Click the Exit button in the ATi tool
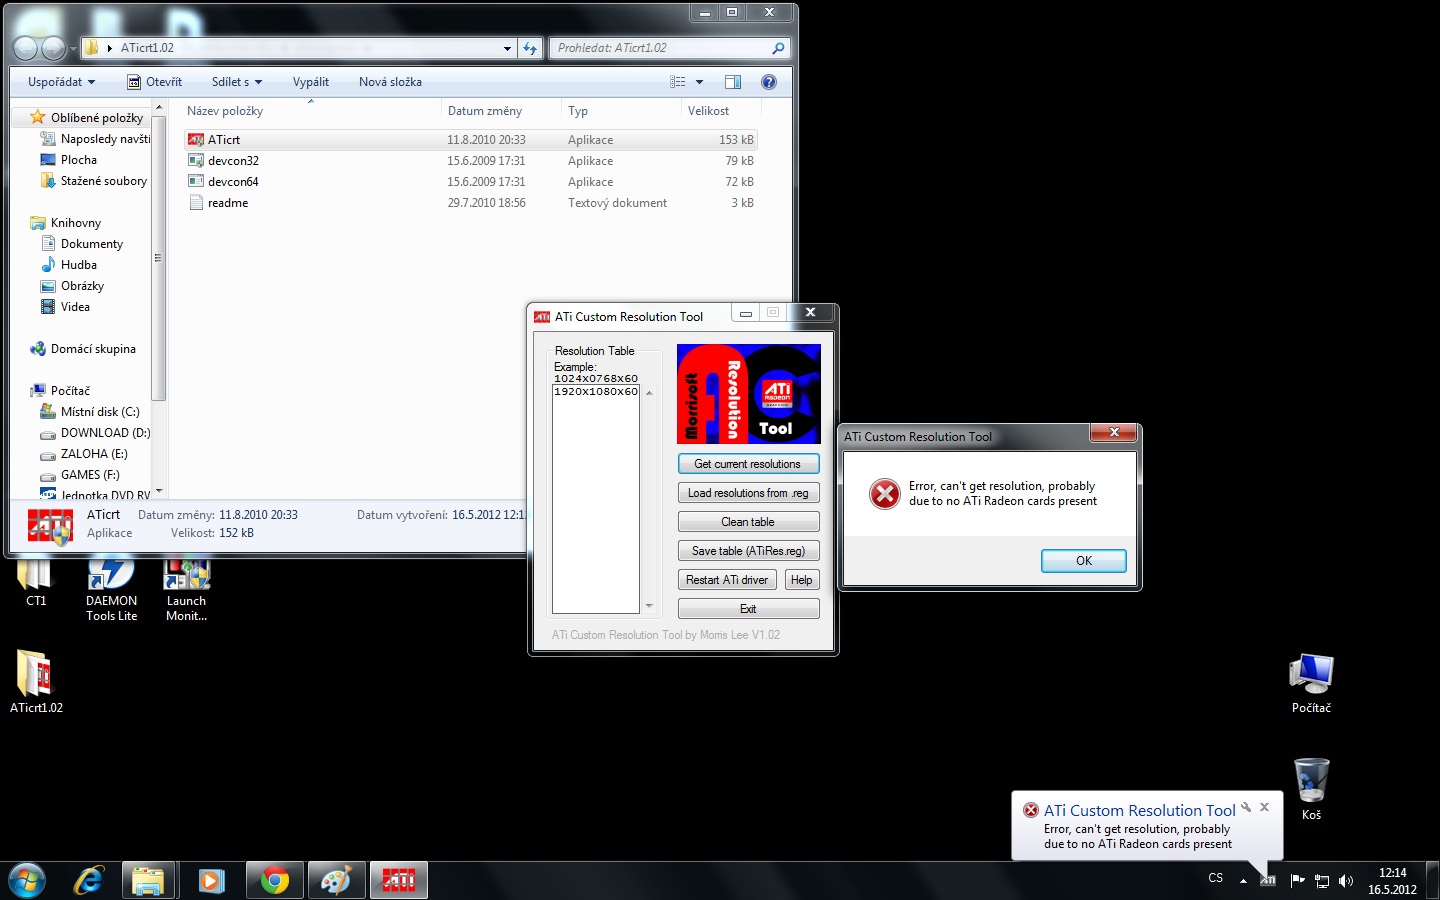1440x900 pixels. (x=748, y=609)
